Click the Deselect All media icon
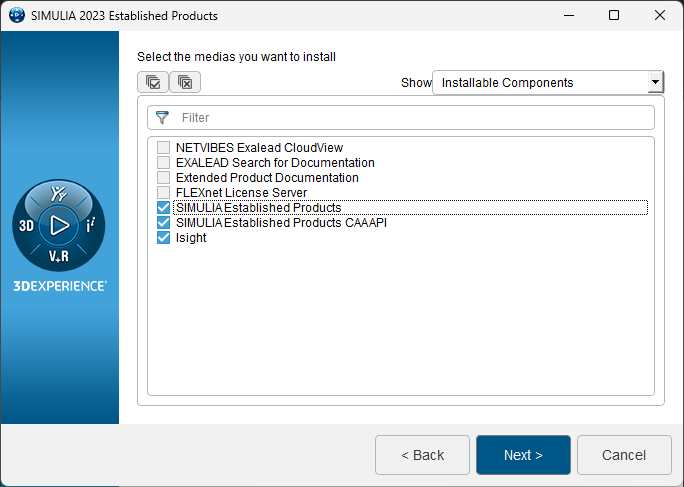Image resolution: width=684 pixels, height=487 pixels. click(185, 82)
